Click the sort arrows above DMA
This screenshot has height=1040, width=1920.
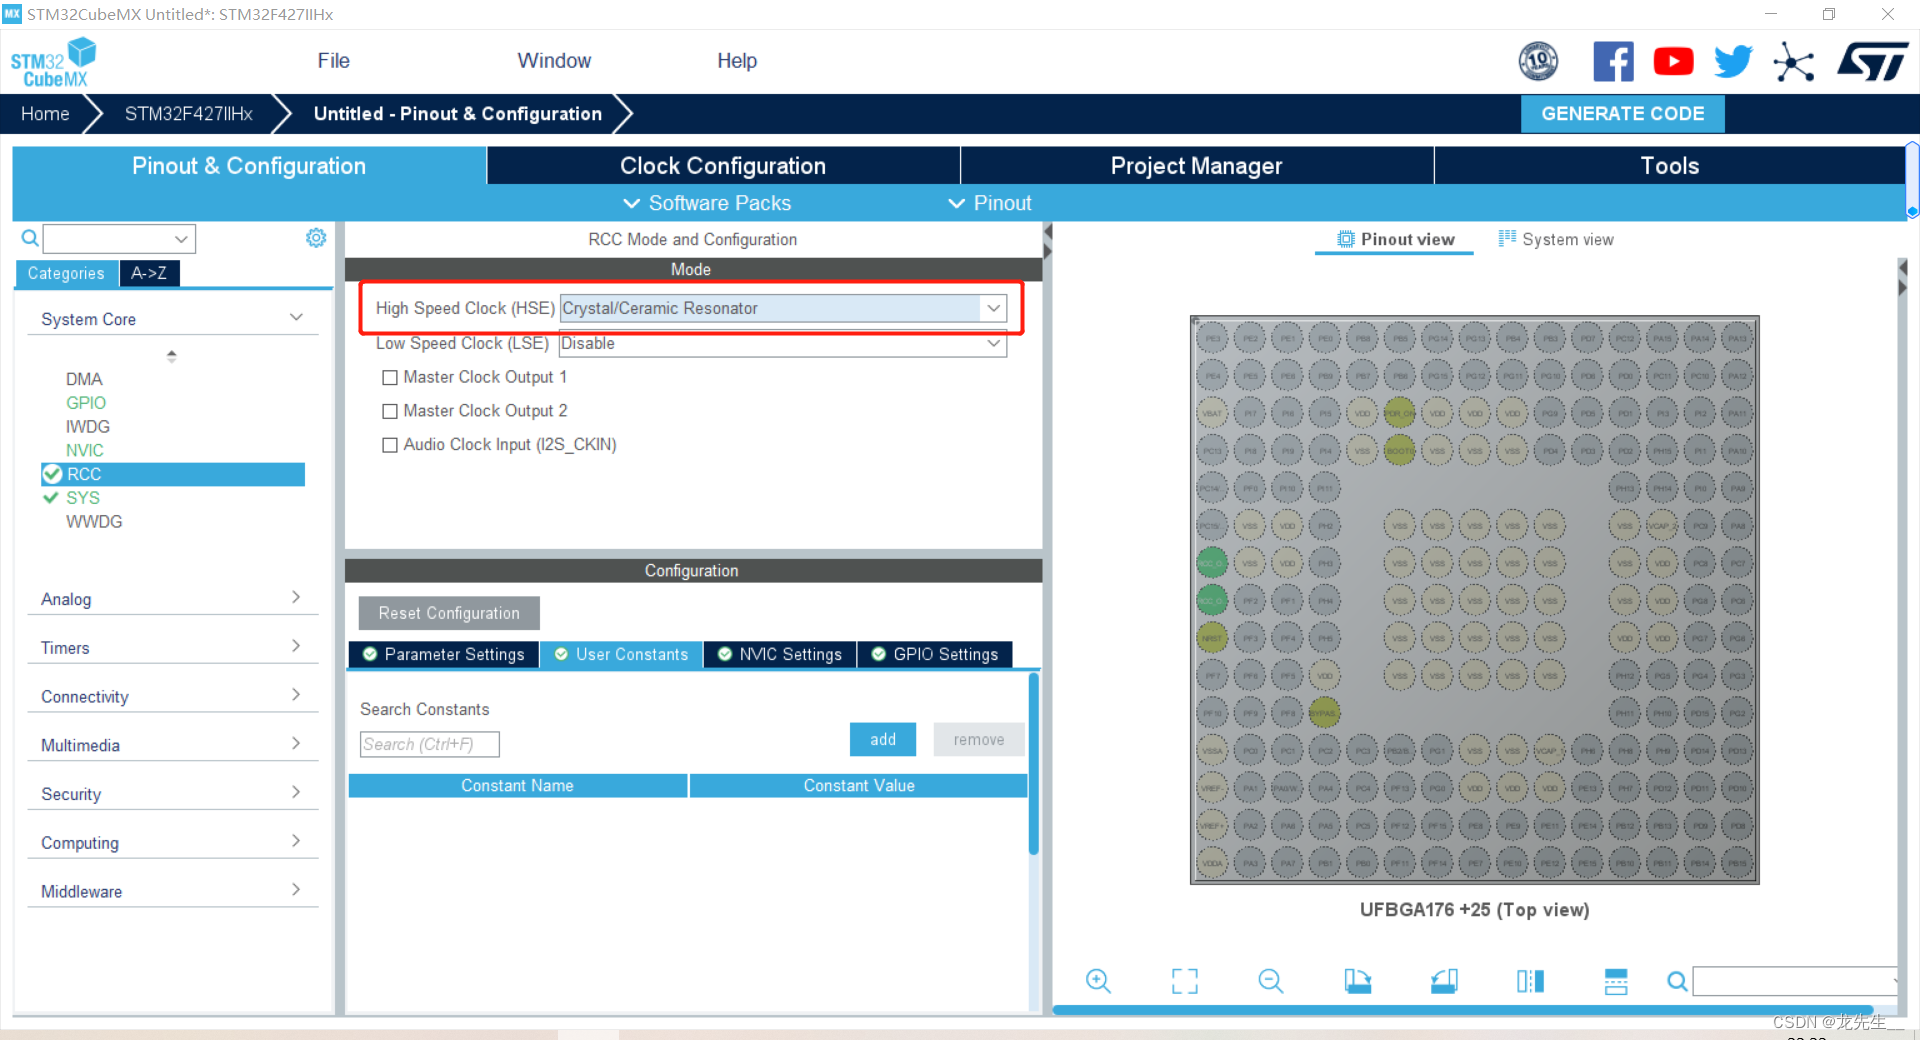172,355
